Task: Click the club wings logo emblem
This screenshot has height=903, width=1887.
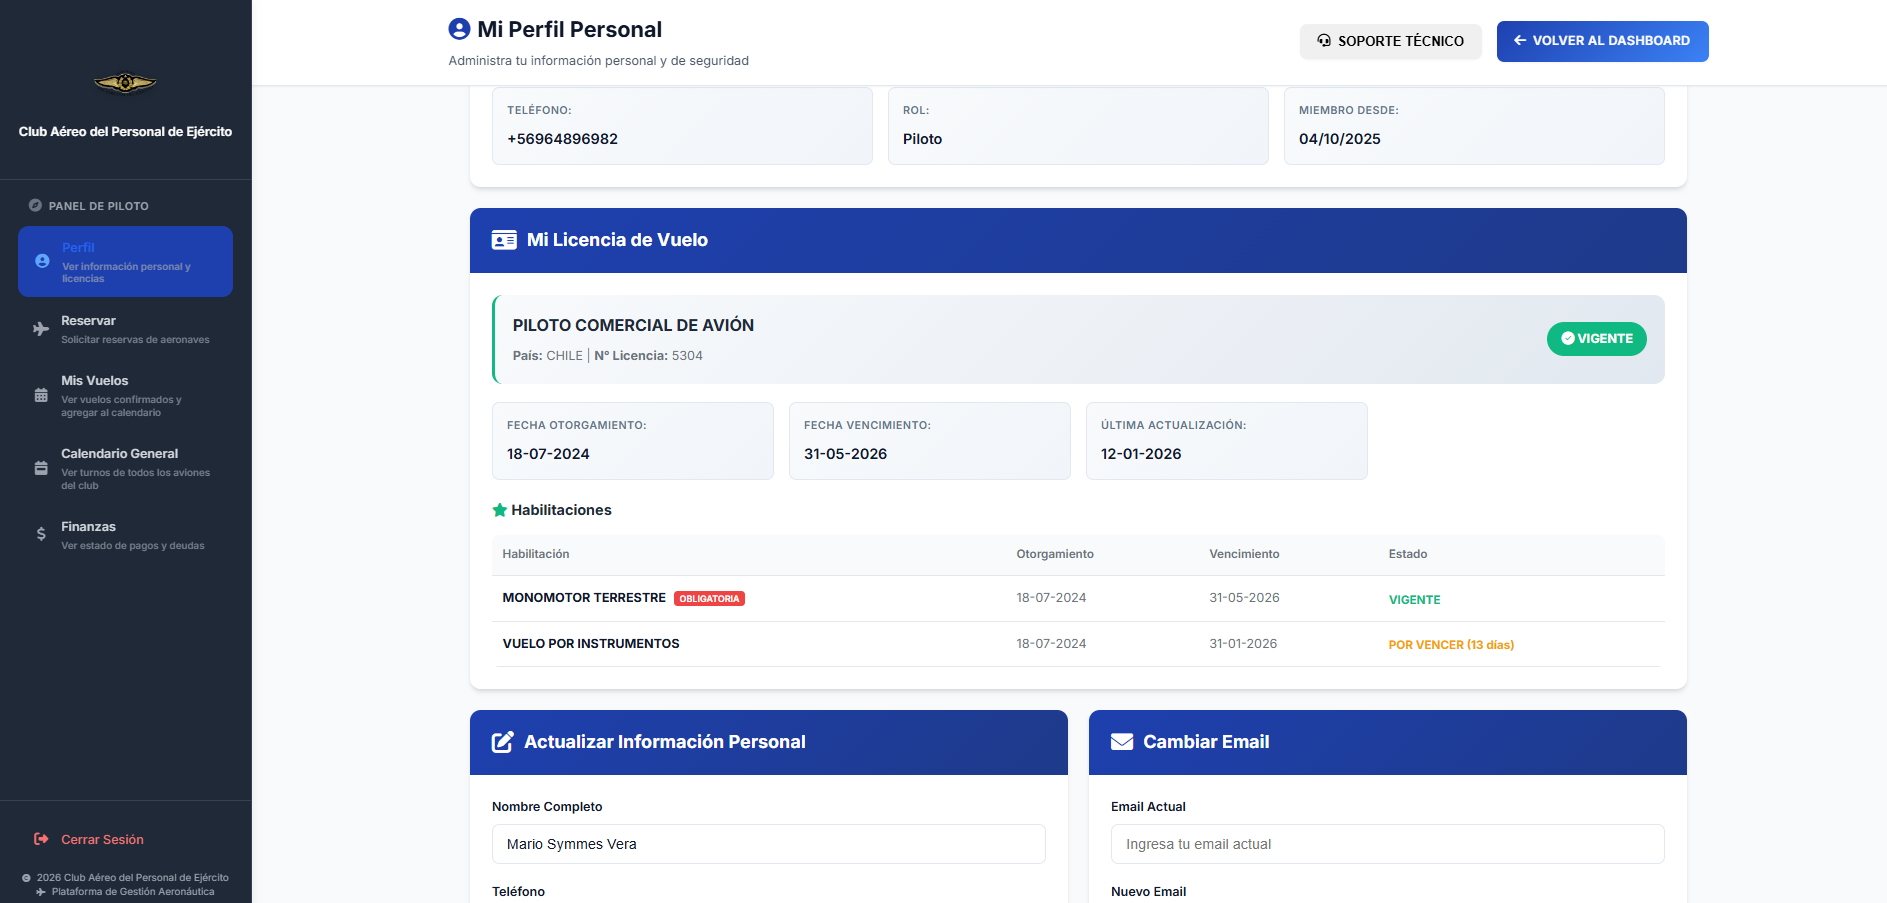Action: click(x=125, y=83)
